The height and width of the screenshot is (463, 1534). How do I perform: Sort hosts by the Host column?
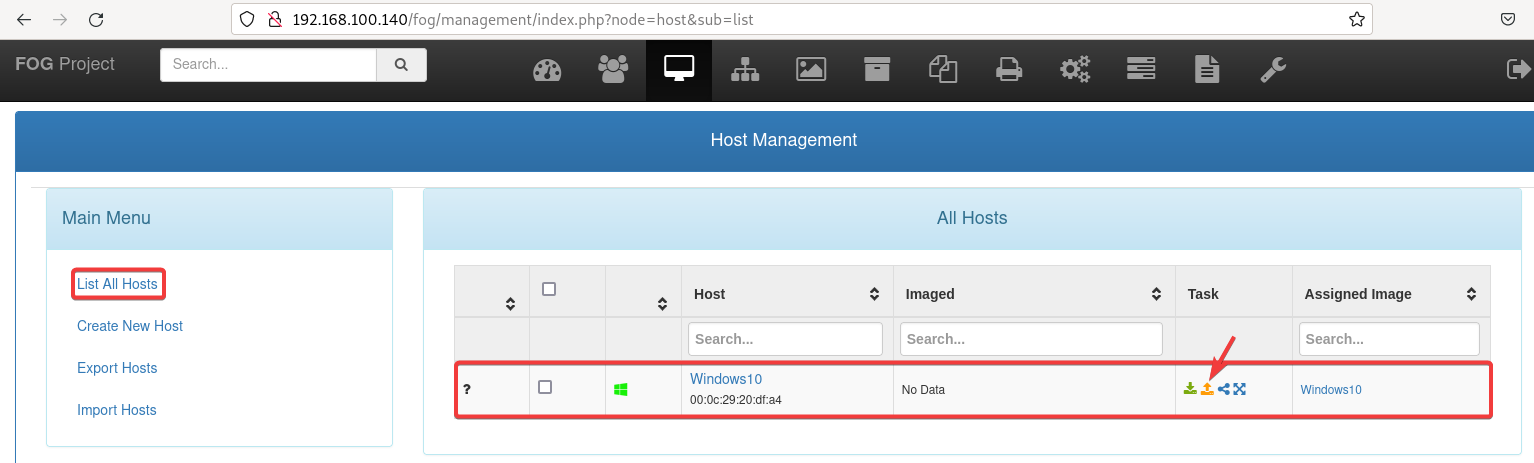click(x=874, y=294)
